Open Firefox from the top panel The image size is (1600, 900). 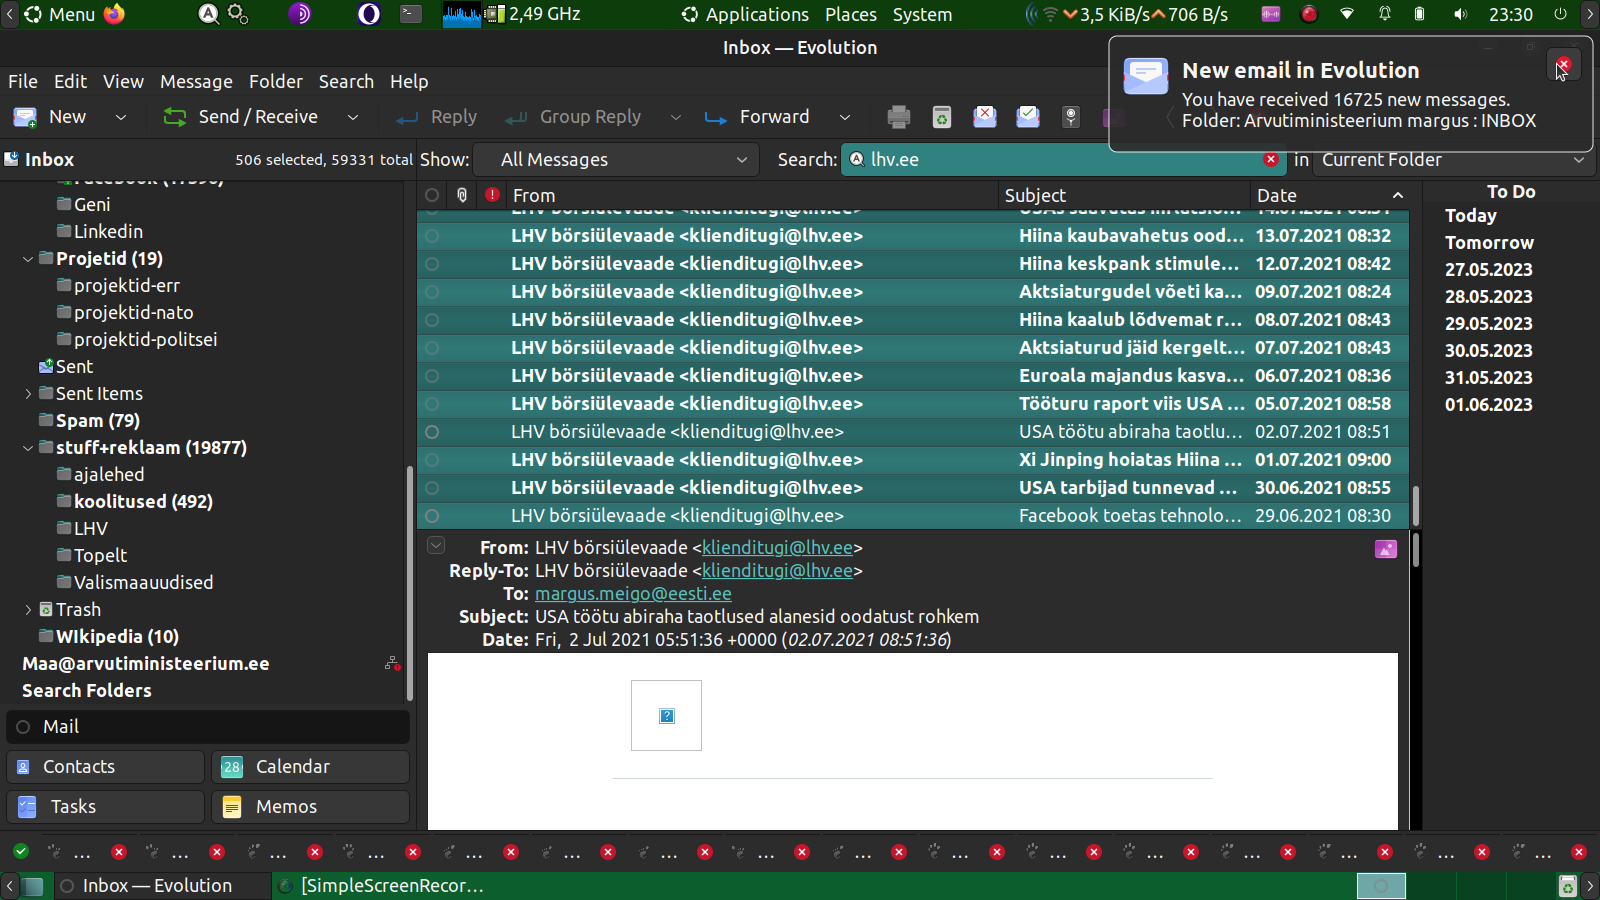point(115,14)
